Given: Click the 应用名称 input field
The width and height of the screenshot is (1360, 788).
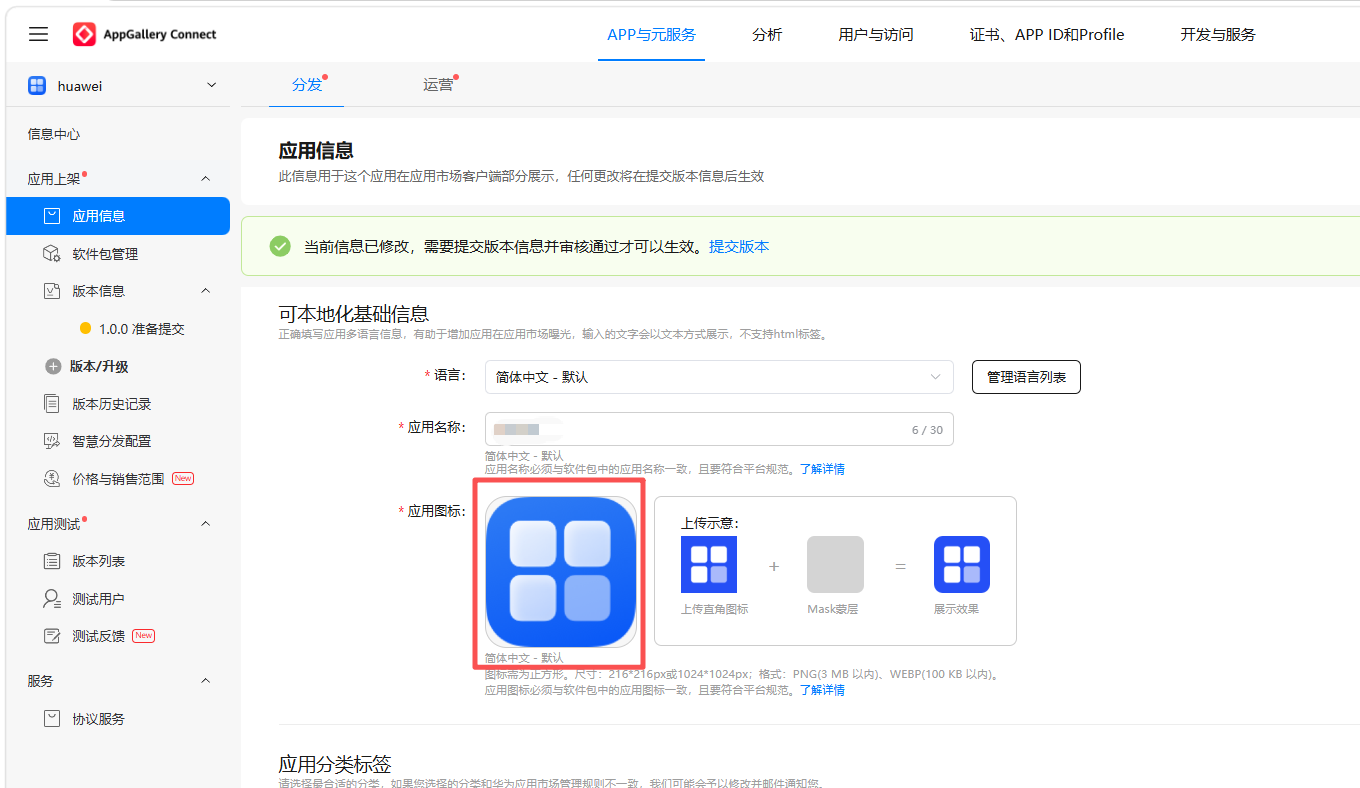Looking at the screenshot, I should [719, 429].
